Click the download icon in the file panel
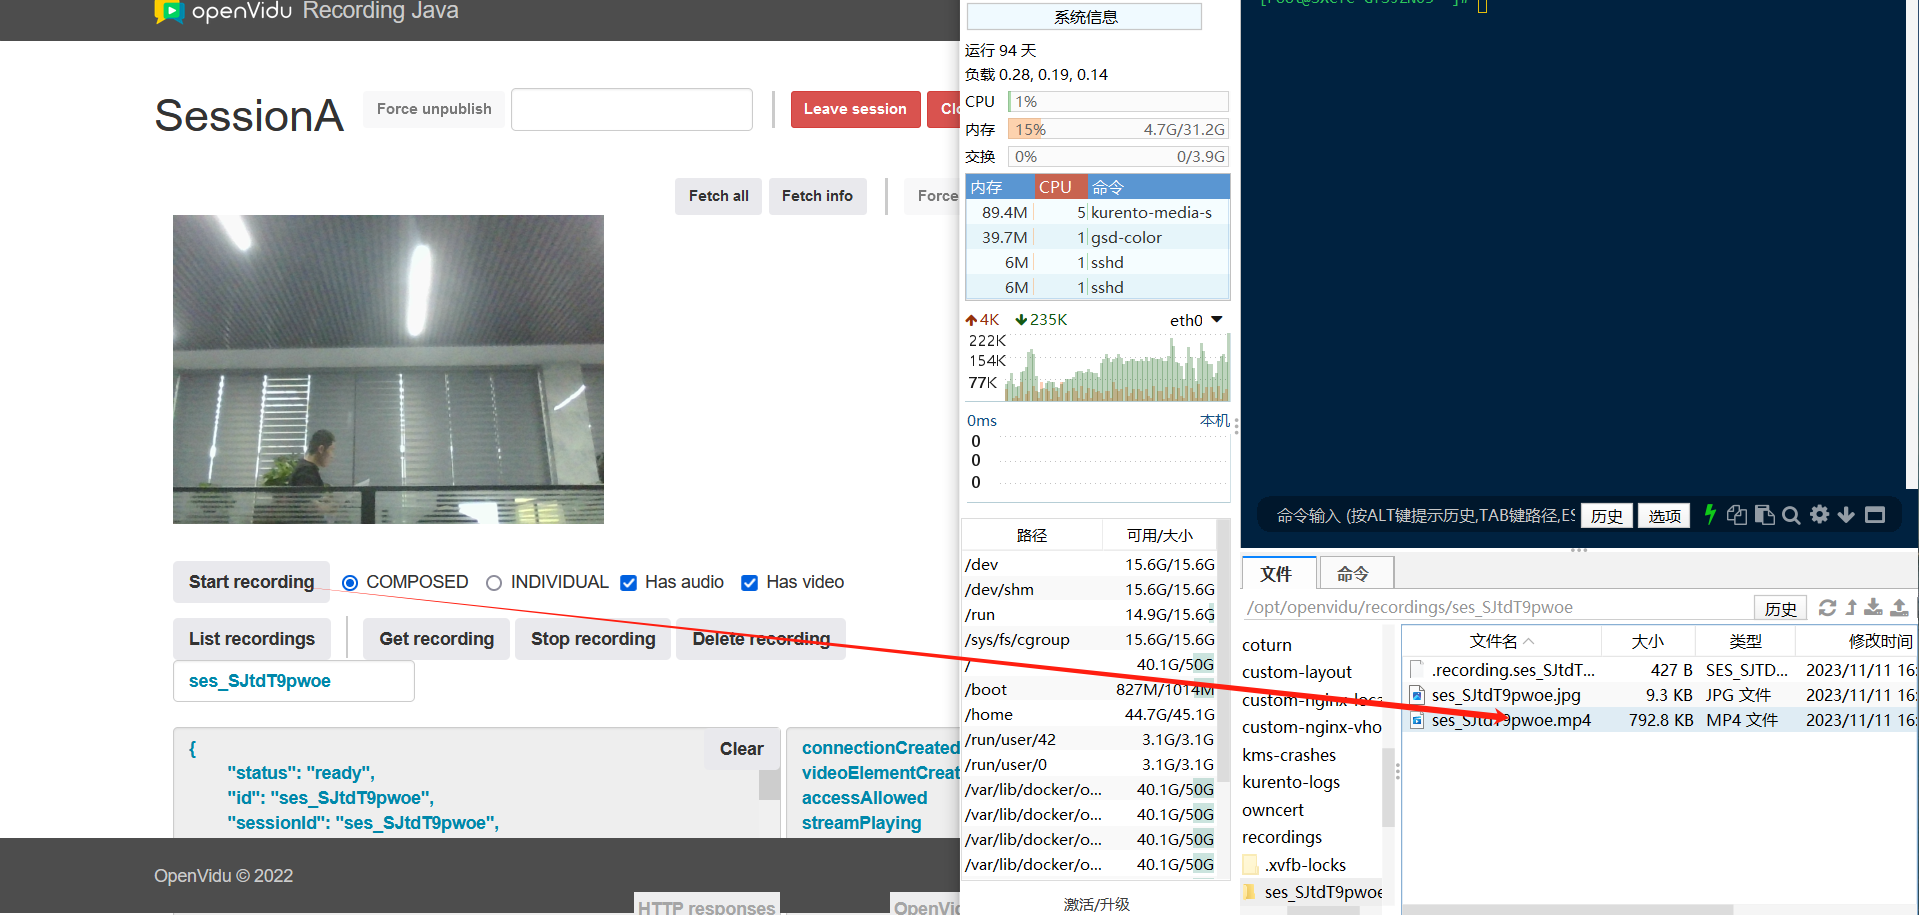Image resolution: width=1919 pixels, height=915 pixels. click(1873, 607)
